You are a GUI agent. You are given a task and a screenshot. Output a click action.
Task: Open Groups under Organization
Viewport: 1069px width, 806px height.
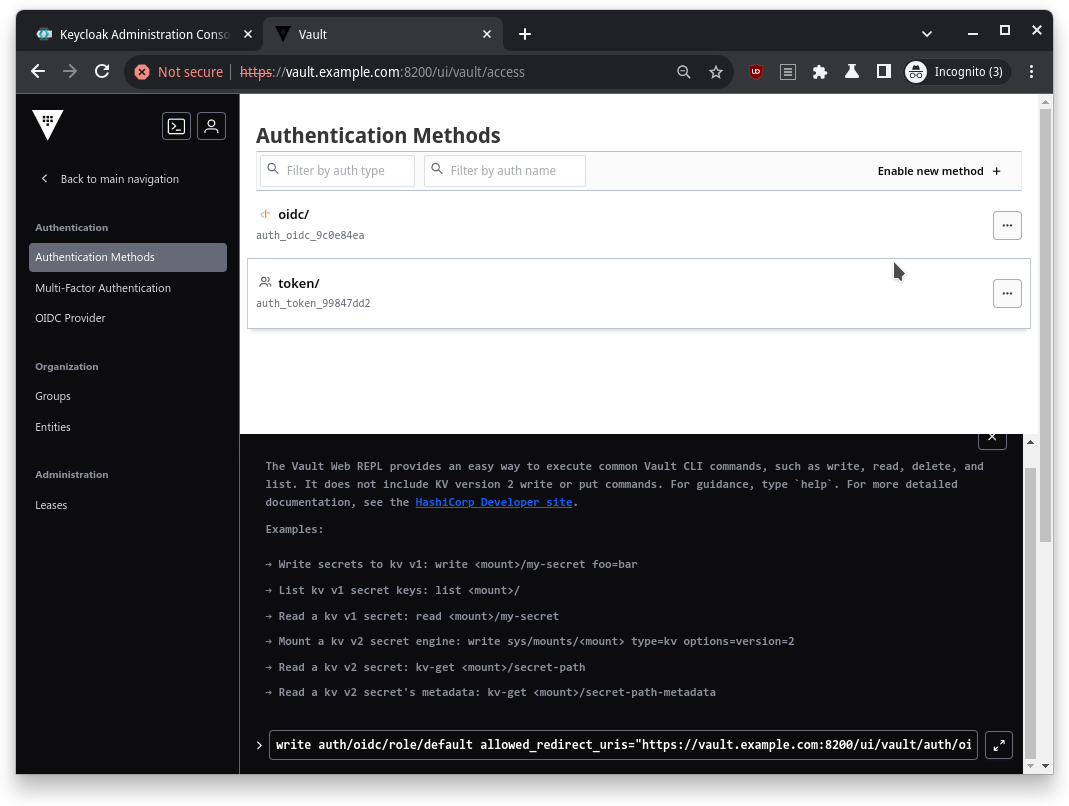[x=53, y=396]
